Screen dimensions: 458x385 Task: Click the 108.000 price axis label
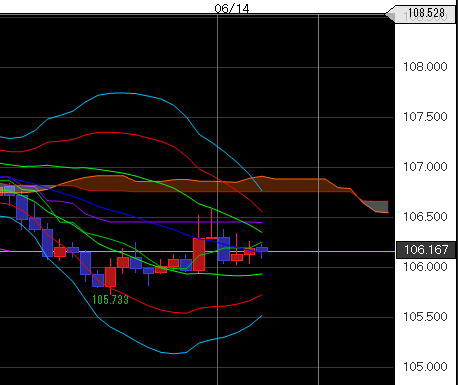coord(425,67)
